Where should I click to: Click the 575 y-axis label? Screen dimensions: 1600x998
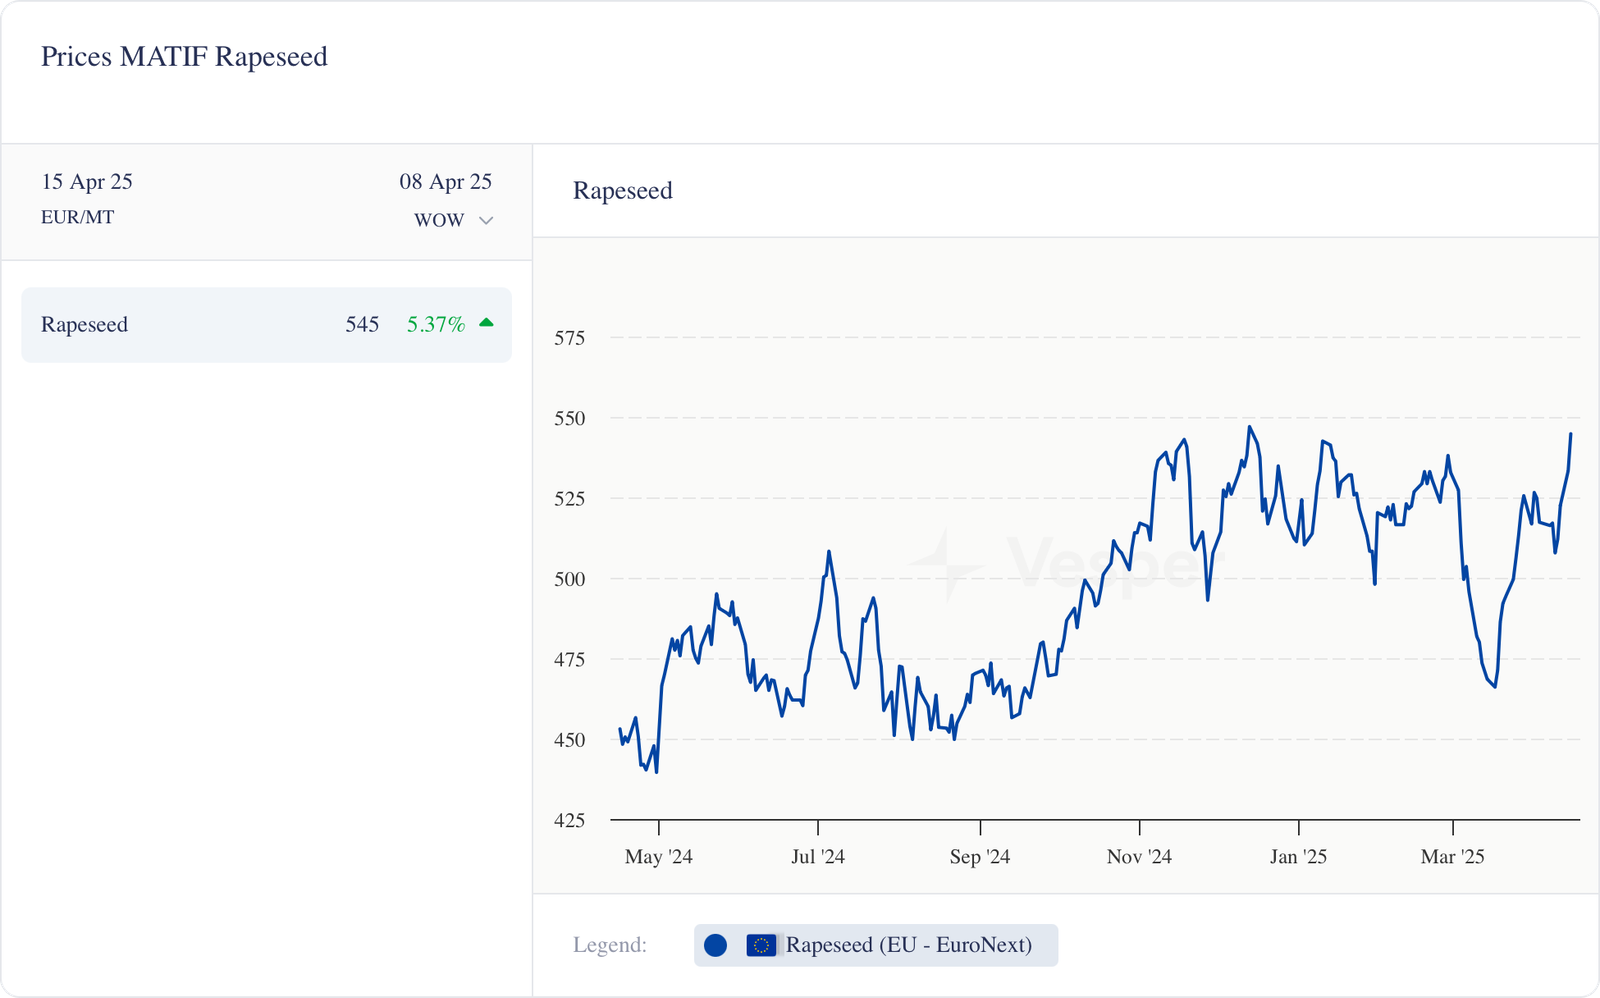click(569, 338)
